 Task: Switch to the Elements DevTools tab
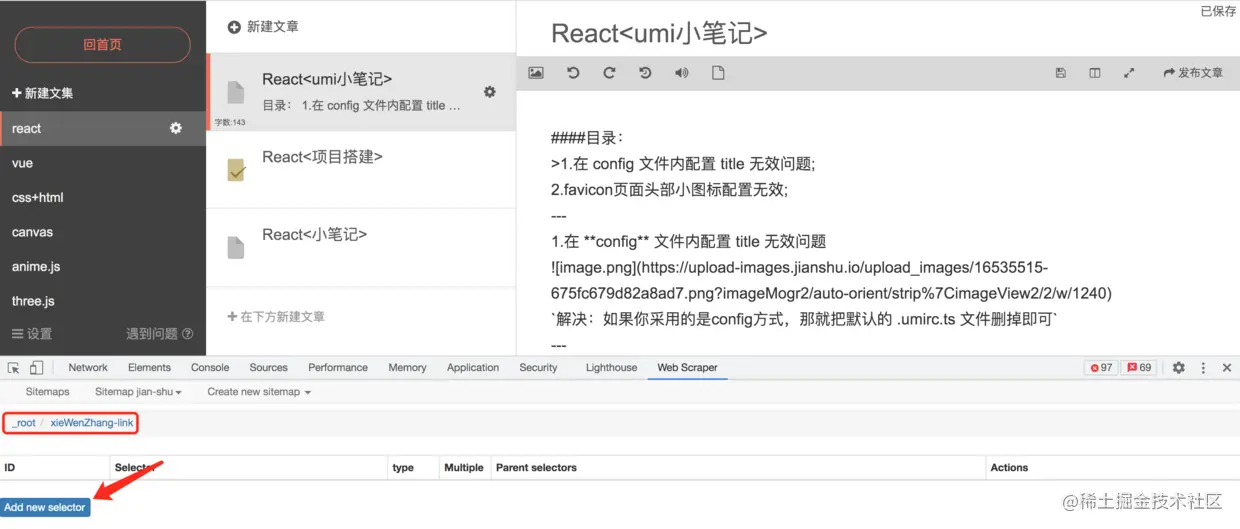[x=150, y=367]
